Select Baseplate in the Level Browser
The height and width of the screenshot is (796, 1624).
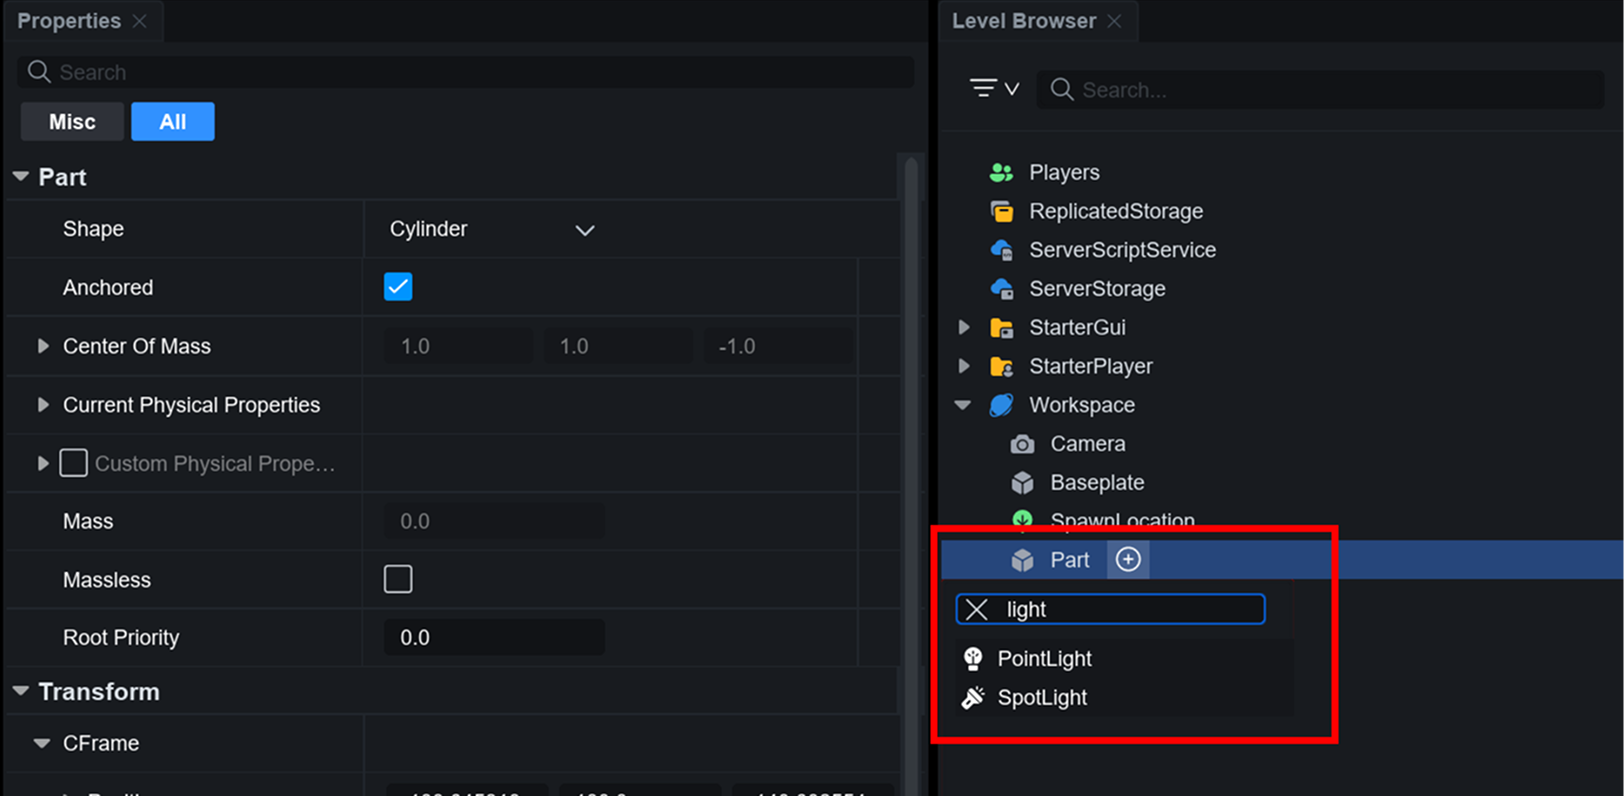click(1096, 483)
